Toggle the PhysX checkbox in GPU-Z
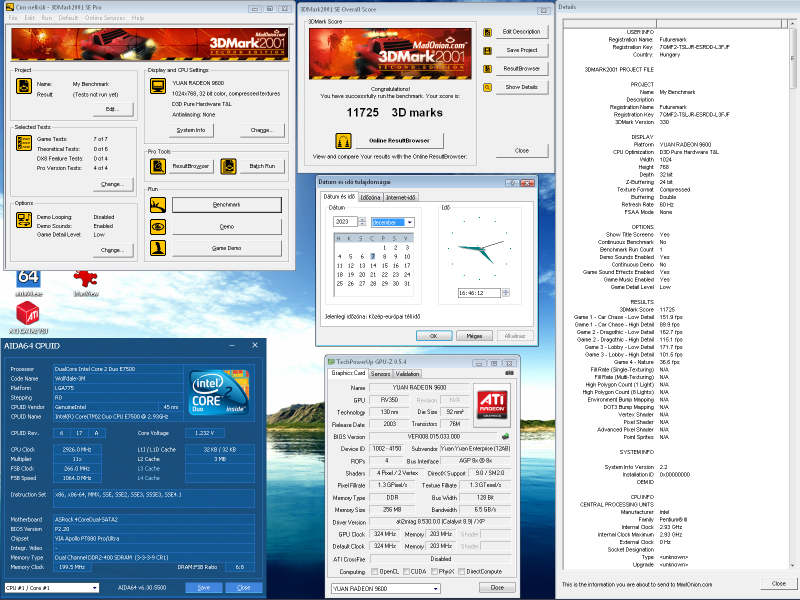 [x=434, y=571]
